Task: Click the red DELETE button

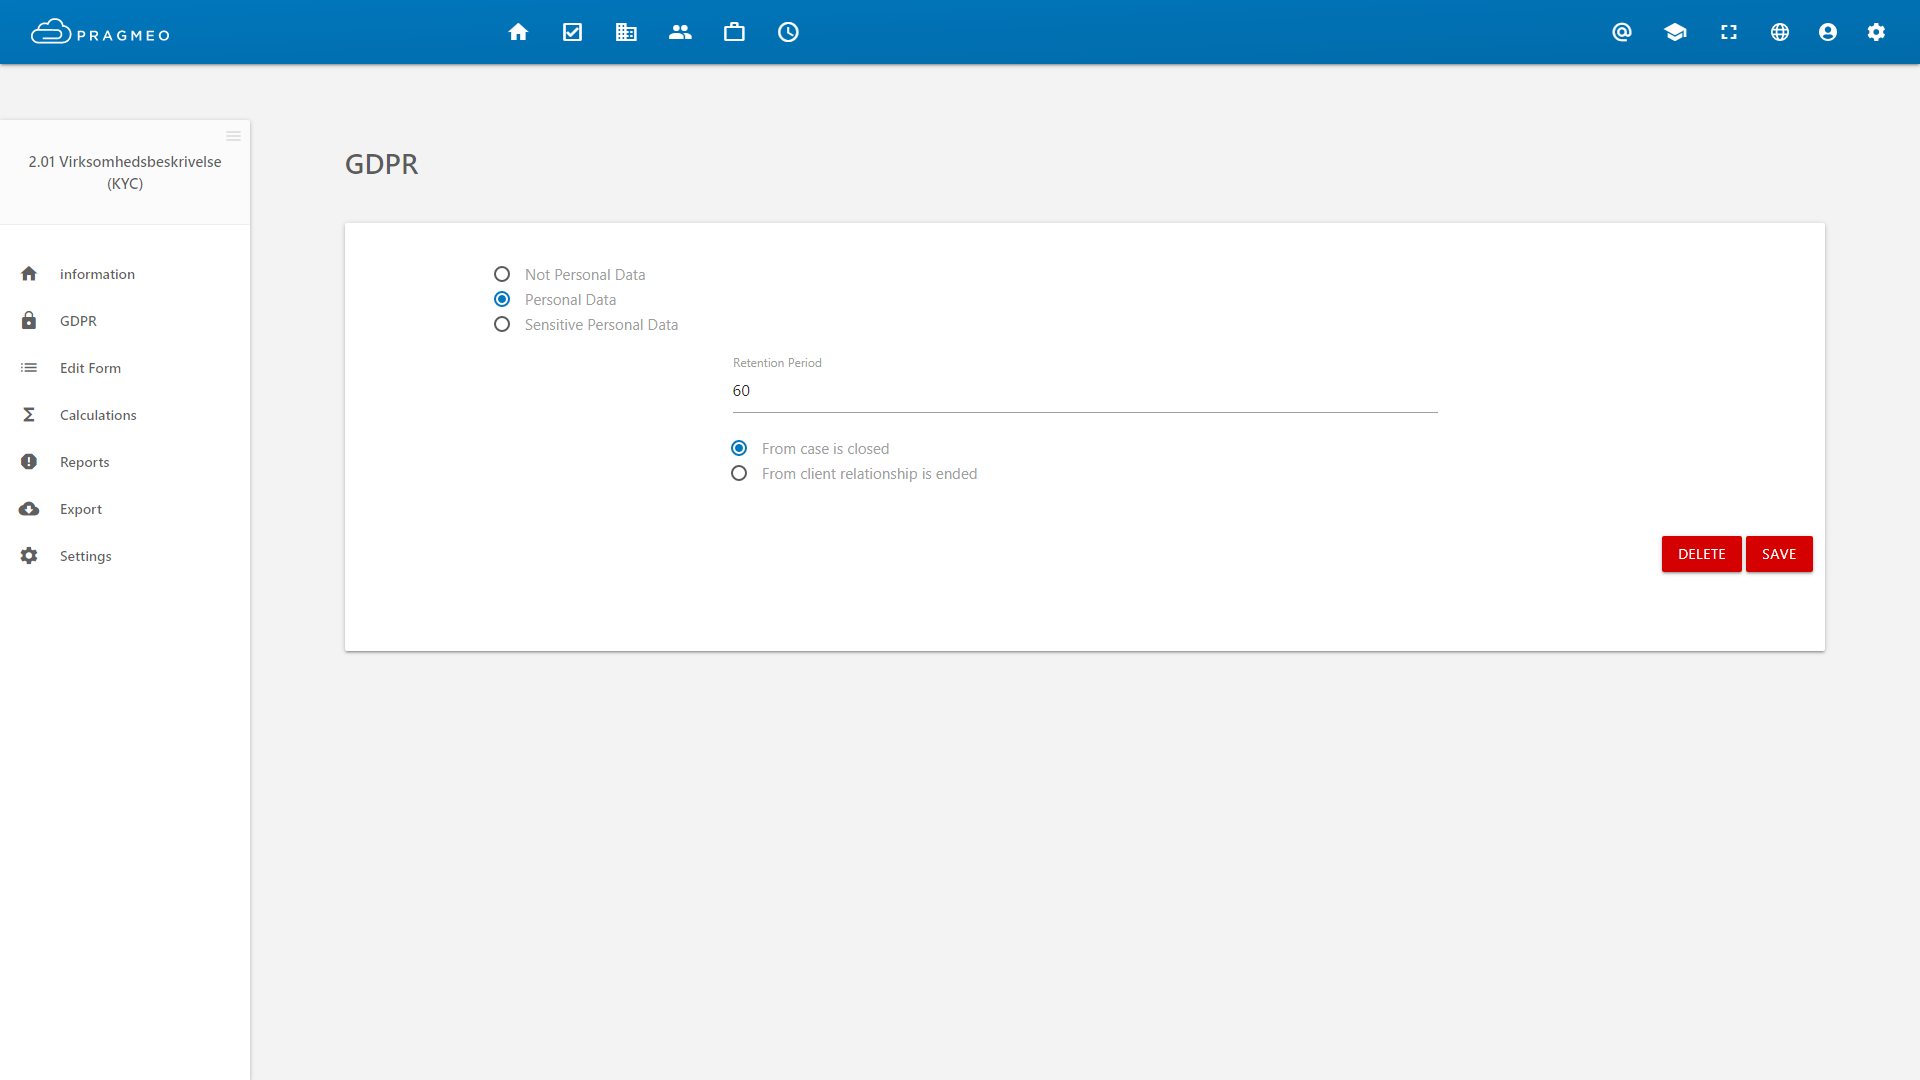Action: tap(1701, 554)
